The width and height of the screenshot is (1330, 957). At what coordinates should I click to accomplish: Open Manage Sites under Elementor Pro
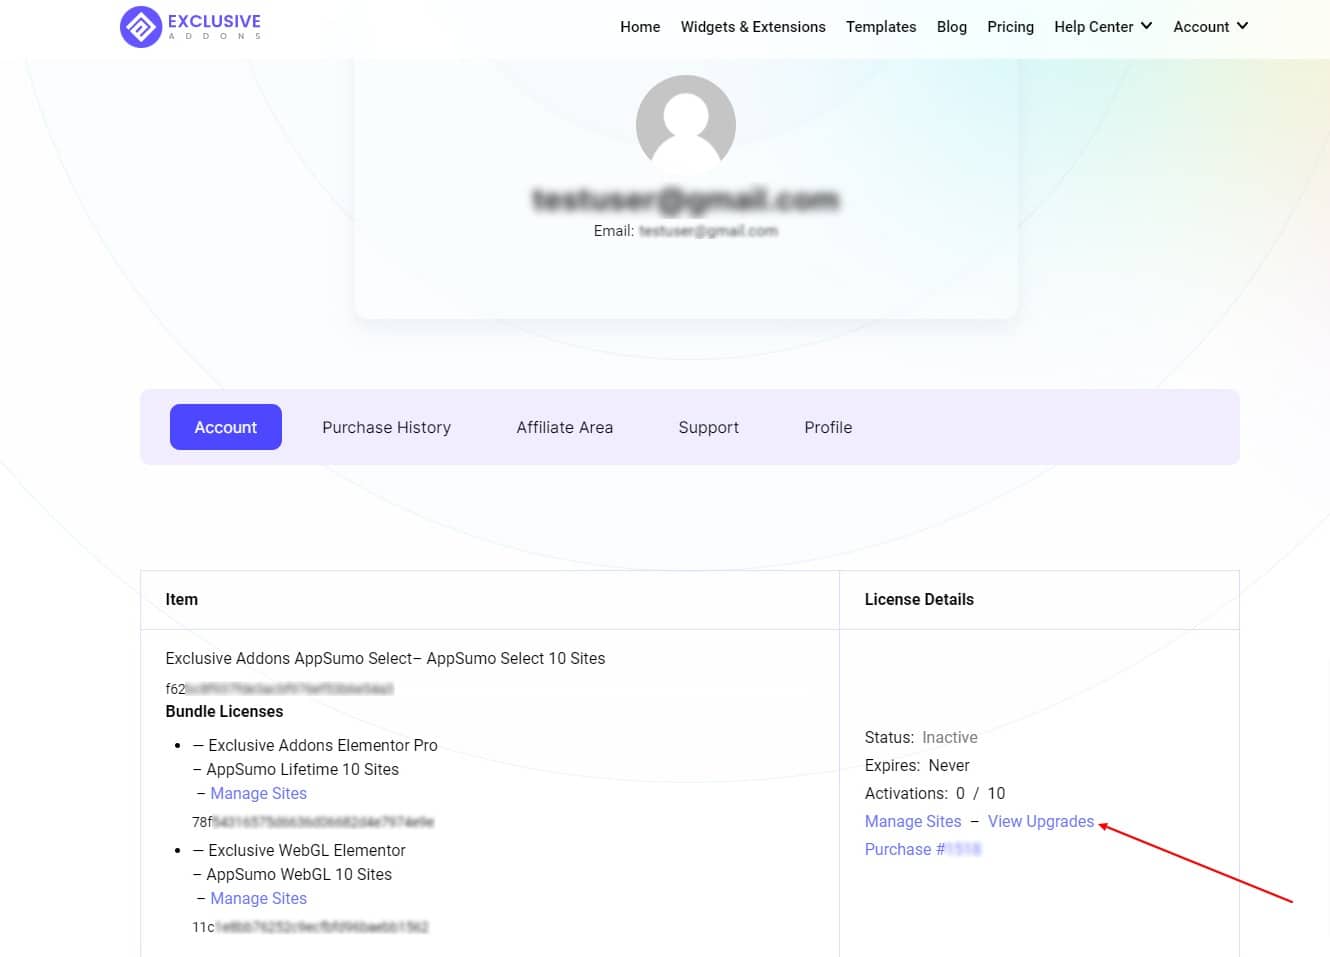point(258,793)
